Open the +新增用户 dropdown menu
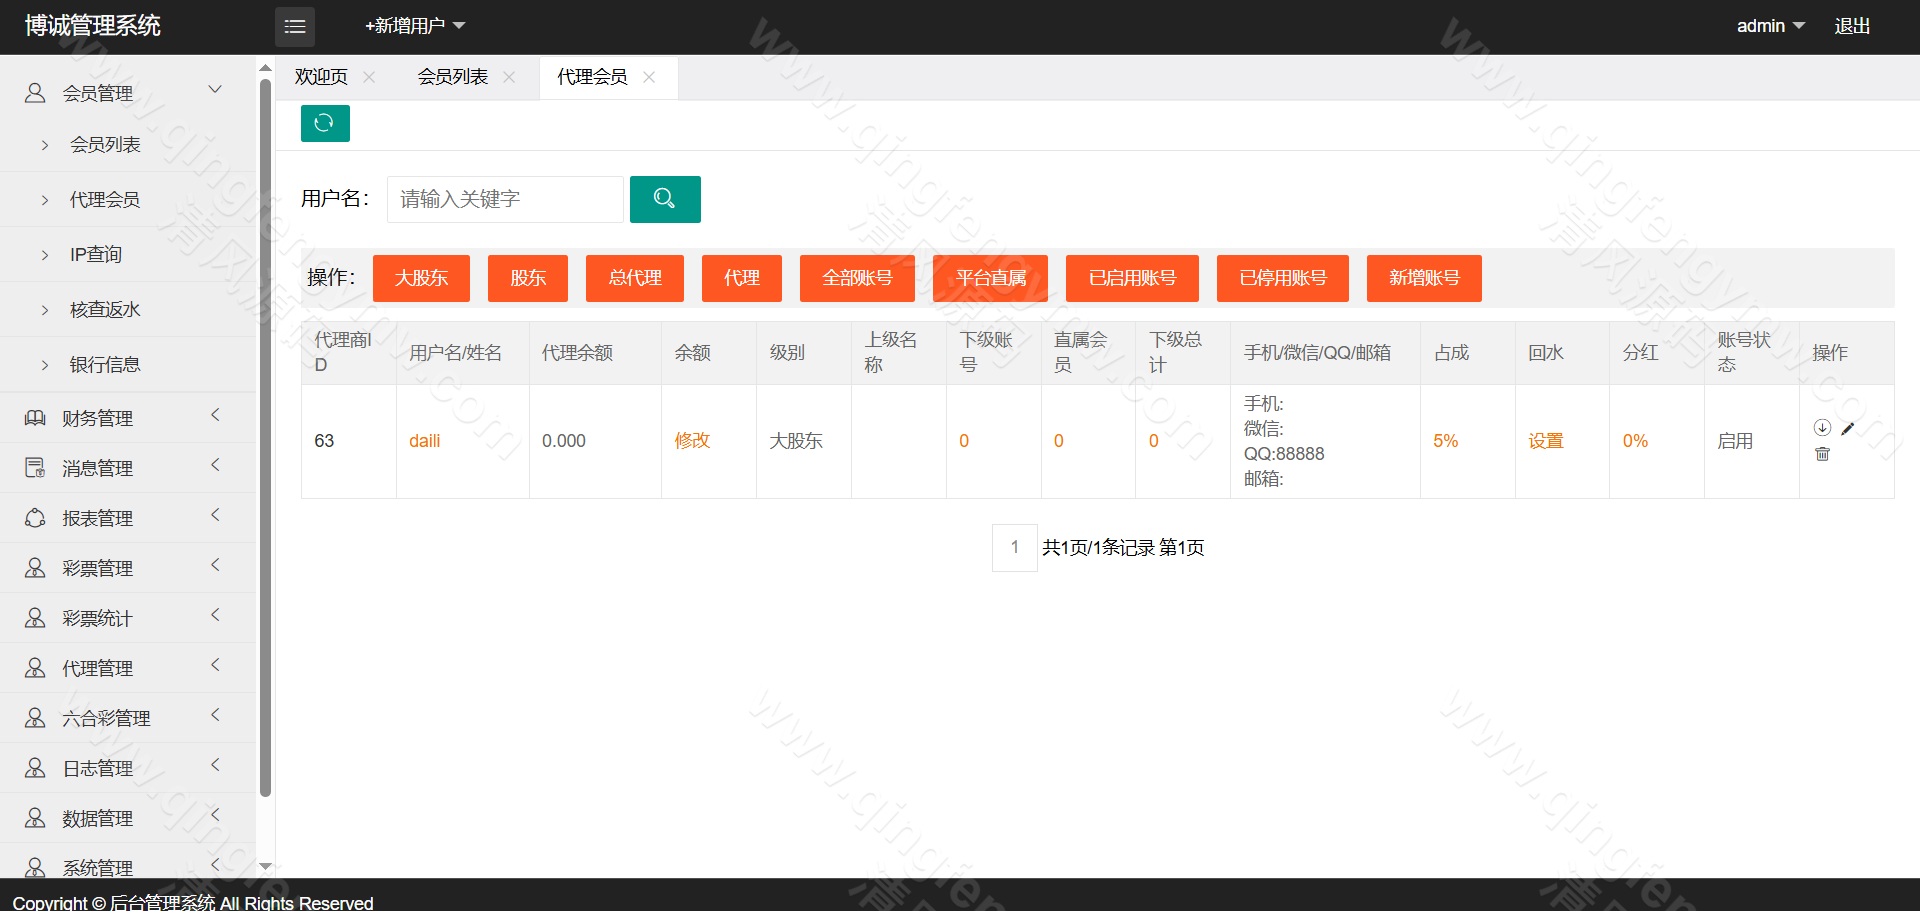1920x911 pixels. tap(415, 26)
